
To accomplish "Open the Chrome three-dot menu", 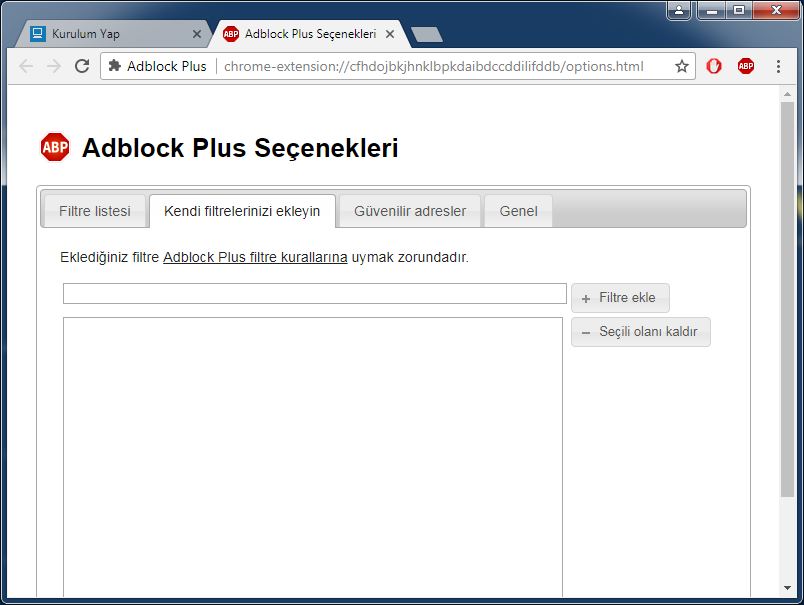I will pyautogui.click(x=778, y=66).
